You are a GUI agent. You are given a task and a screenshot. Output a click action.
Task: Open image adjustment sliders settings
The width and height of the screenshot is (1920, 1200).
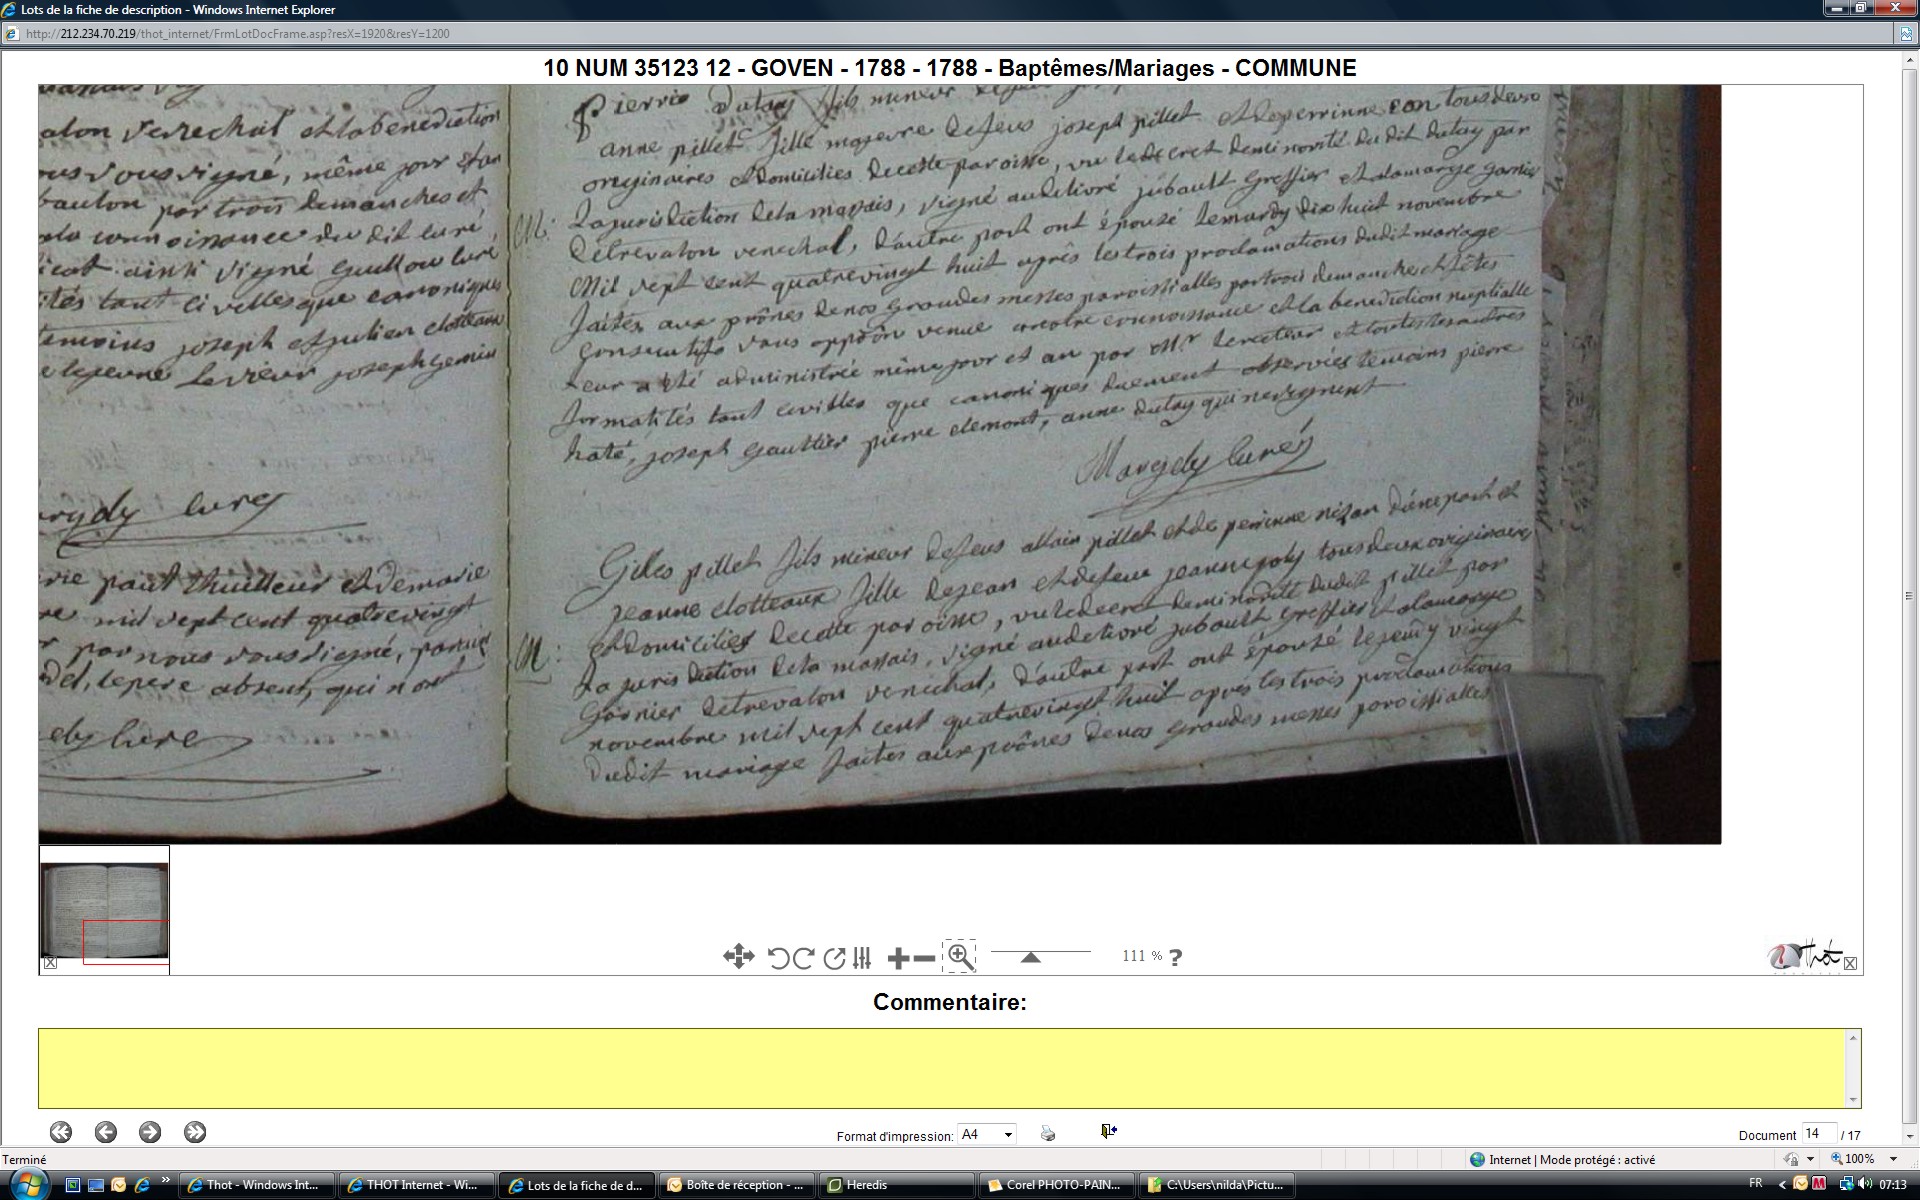point(862,958)
